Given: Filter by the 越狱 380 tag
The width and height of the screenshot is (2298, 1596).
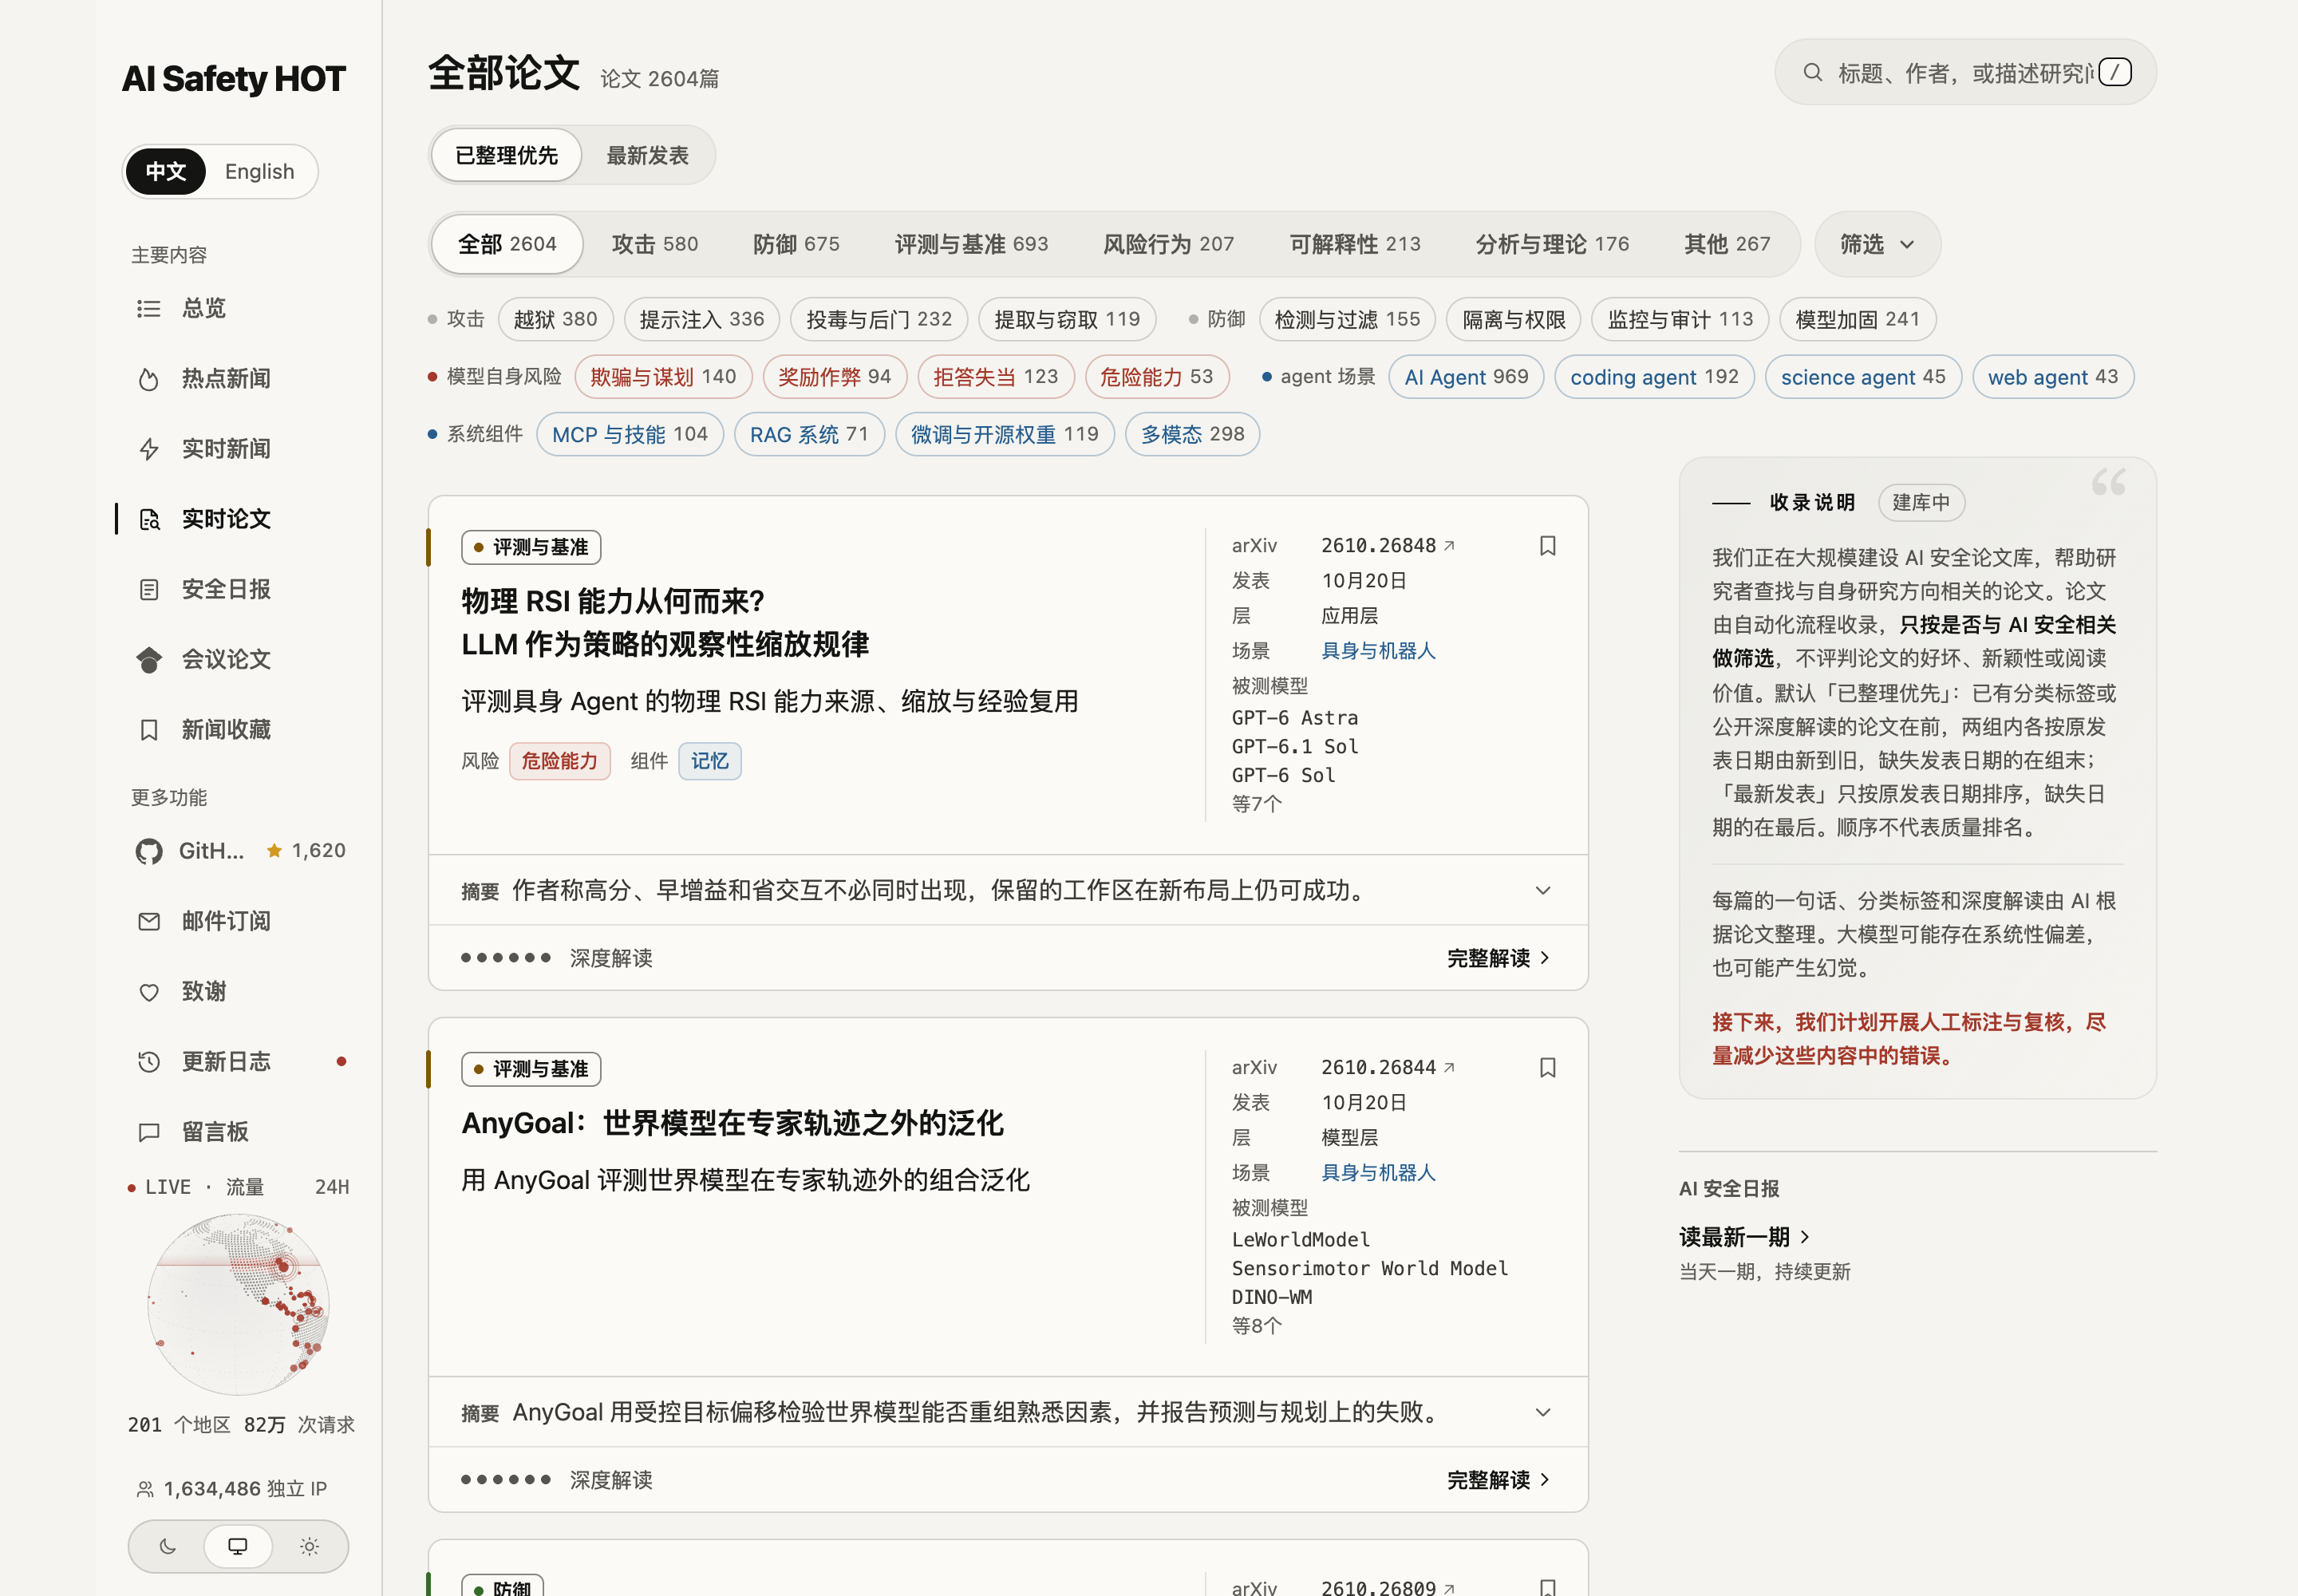Looking at the screenshot, I should [555, 320].
